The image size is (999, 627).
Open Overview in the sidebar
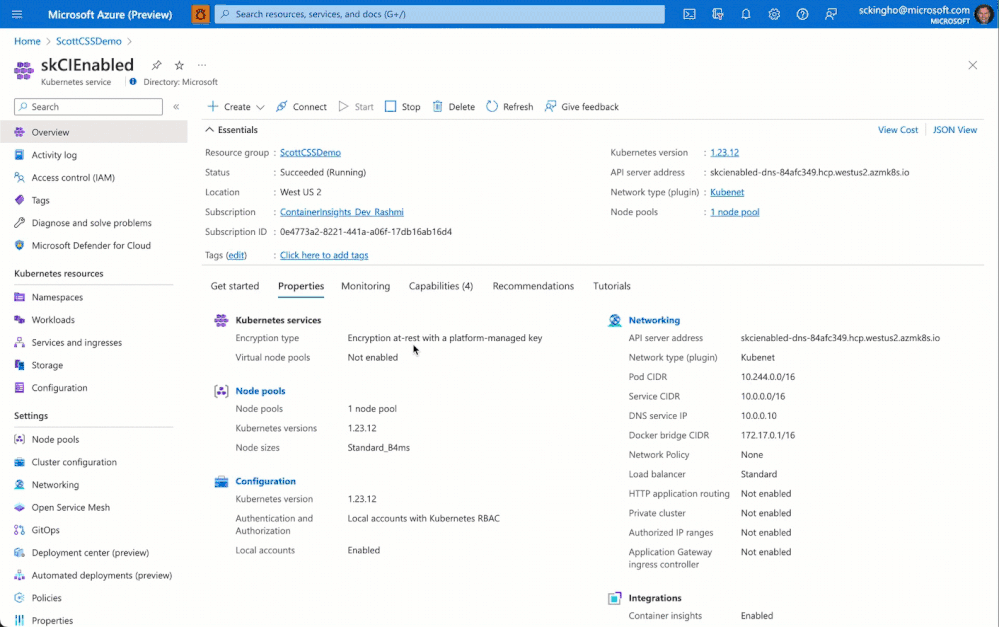pos(94,133)
